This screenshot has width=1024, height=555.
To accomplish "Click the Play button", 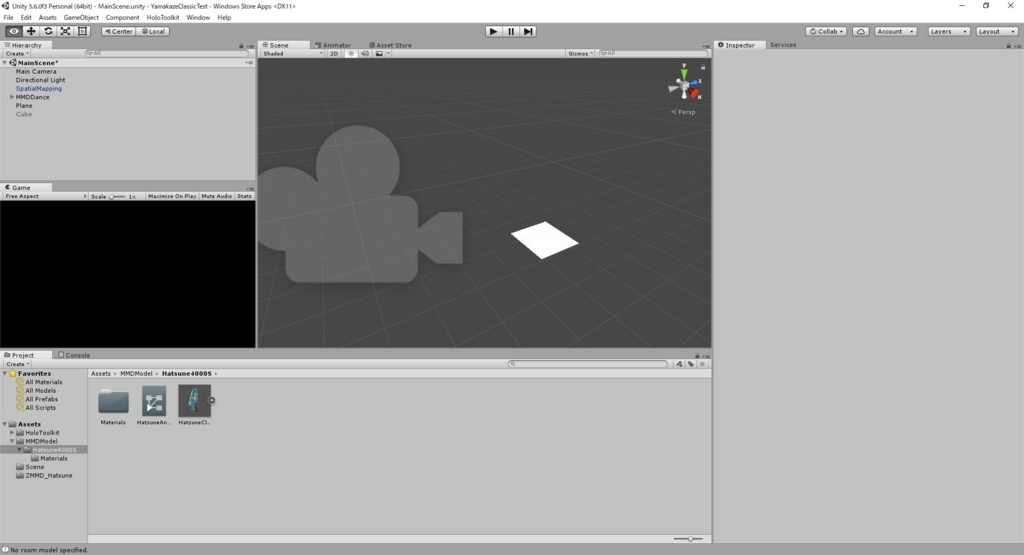I will [x=494, y=31].
